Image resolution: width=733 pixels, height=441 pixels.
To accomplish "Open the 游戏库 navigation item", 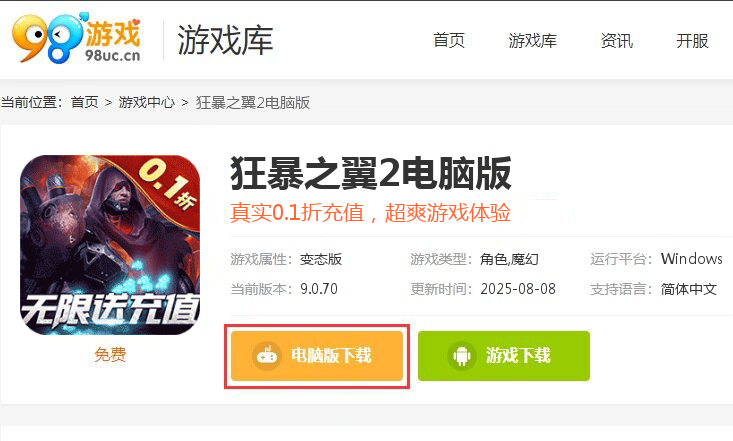I will (x=532, y=41).
